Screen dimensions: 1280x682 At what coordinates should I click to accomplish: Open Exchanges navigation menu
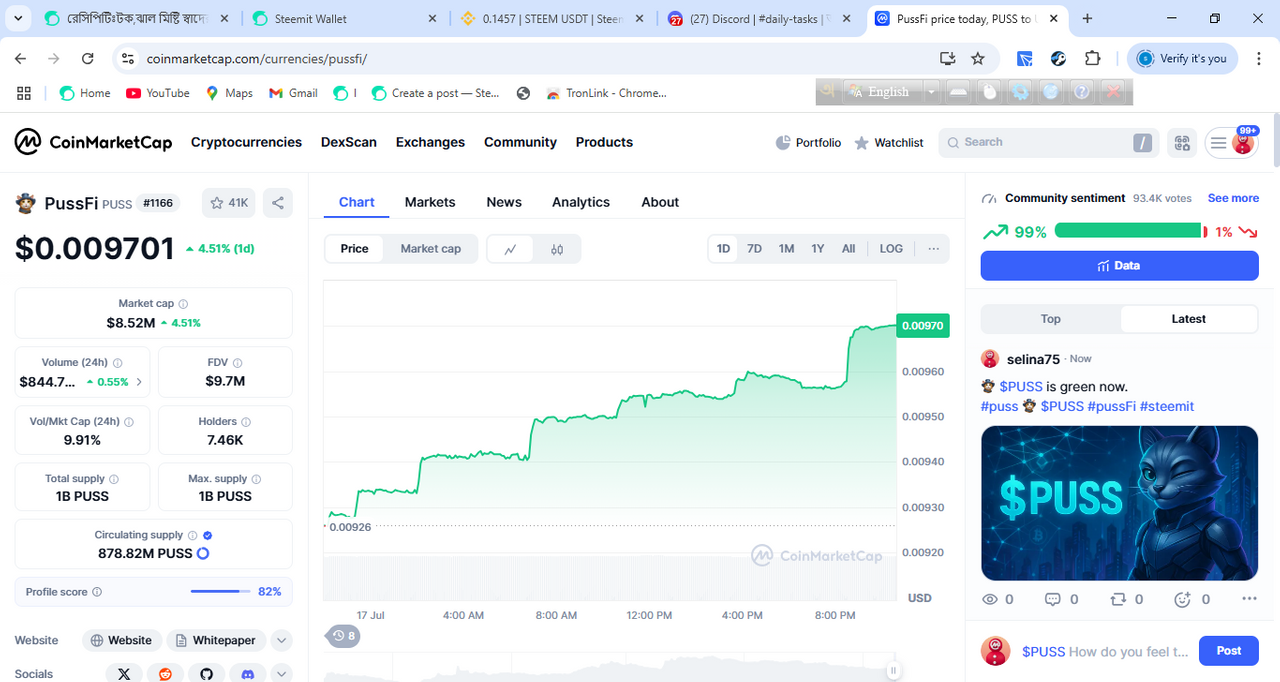click(x=430, y=142)
